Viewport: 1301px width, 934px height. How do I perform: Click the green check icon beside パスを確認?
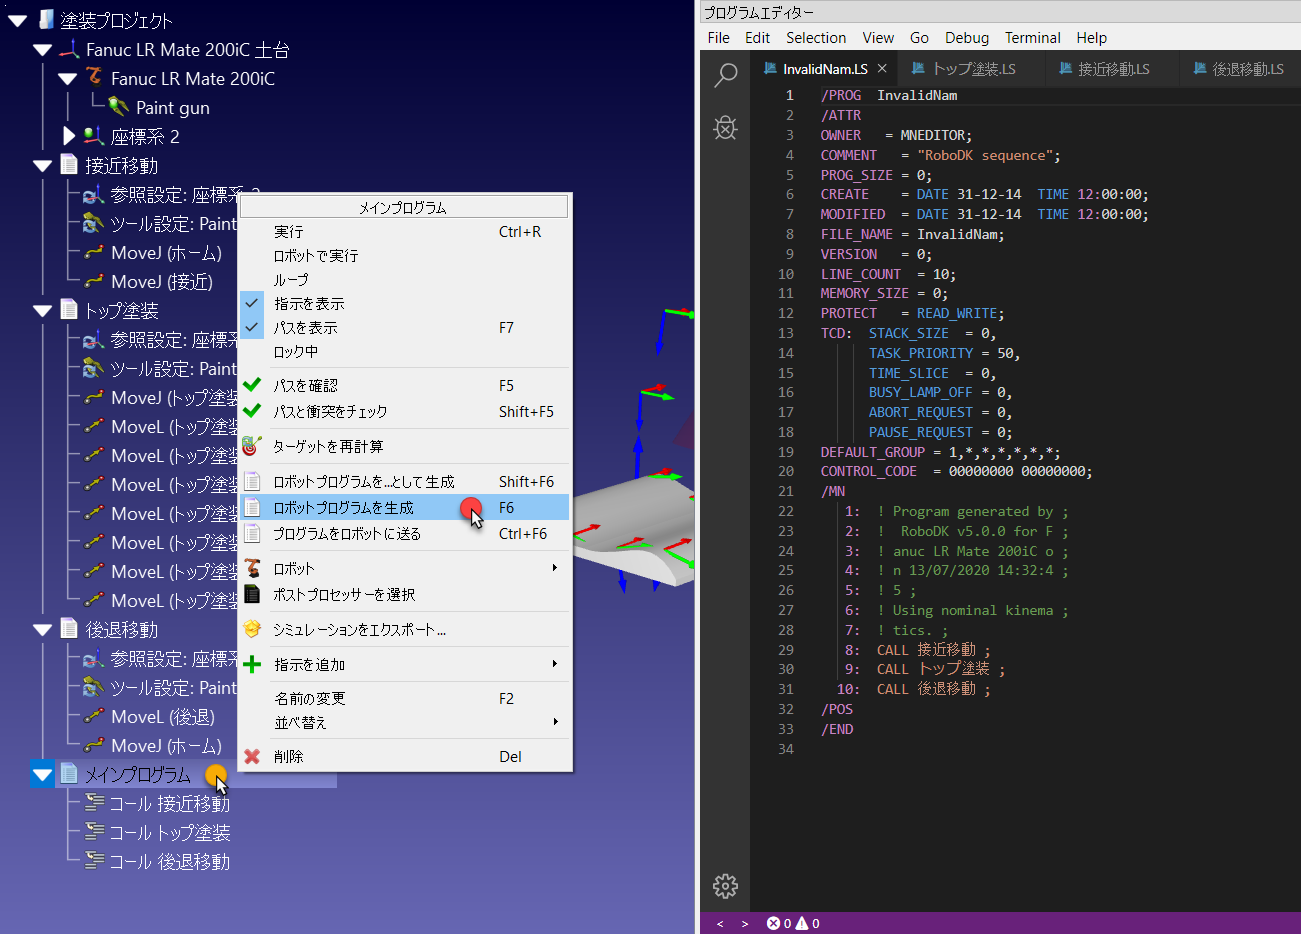[252, 384]
